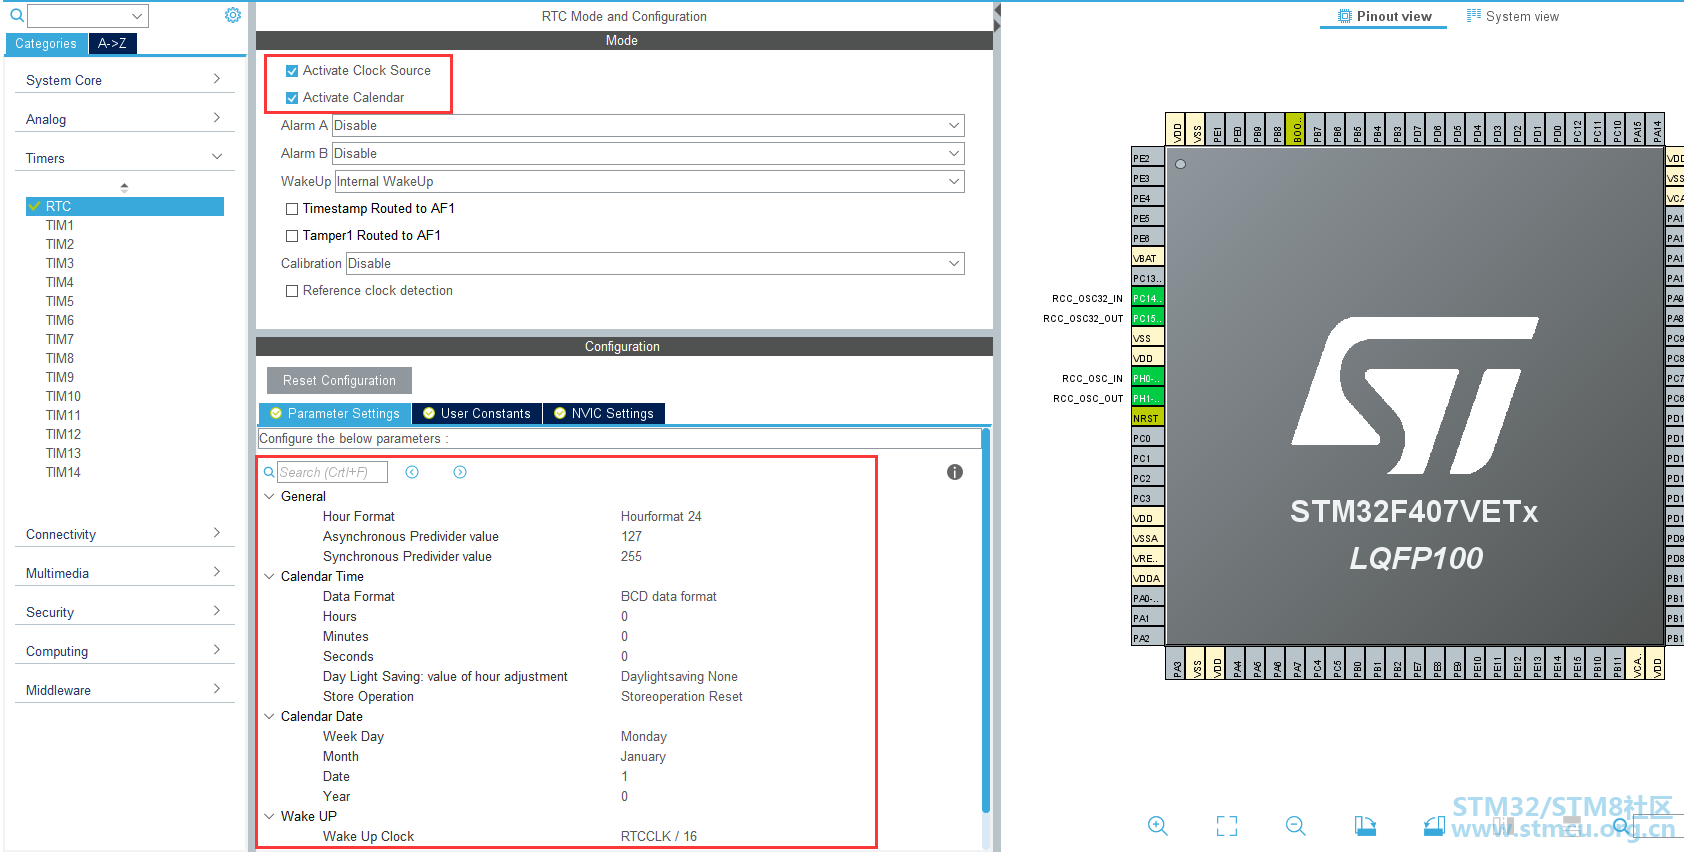
Task: Go to next parameter search result
Action: [460, 472]
